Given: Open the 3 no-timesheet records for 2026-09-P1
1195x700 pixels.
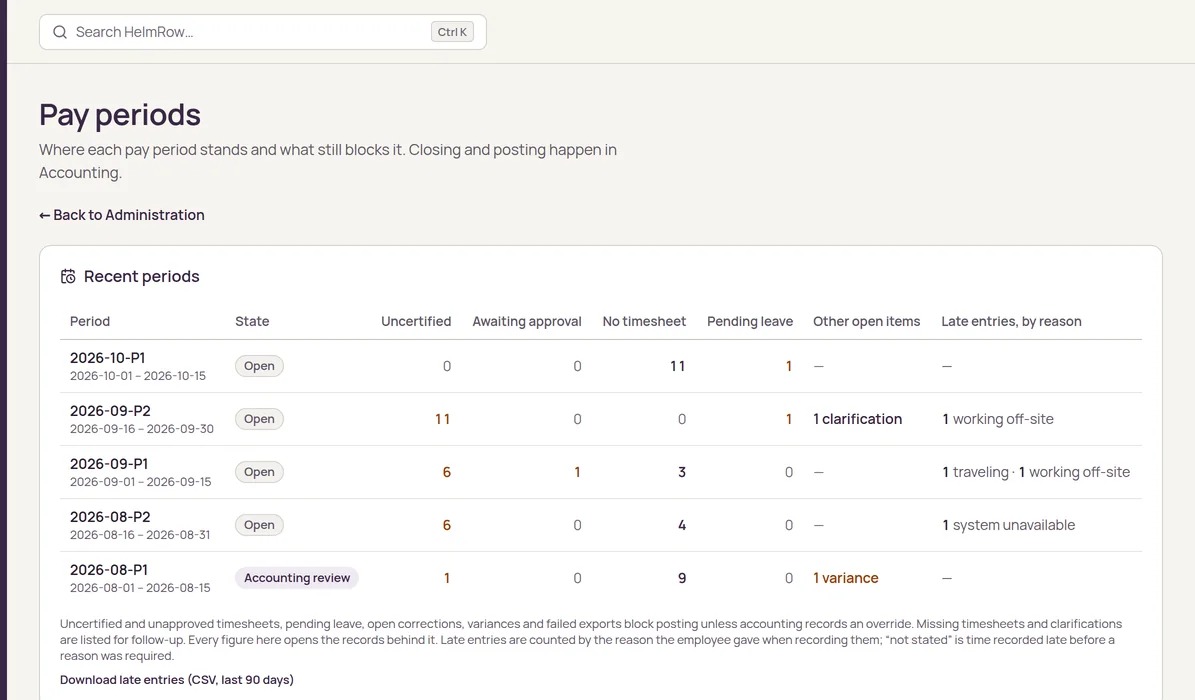Looking at the screenshot, I should pos(682,472).
